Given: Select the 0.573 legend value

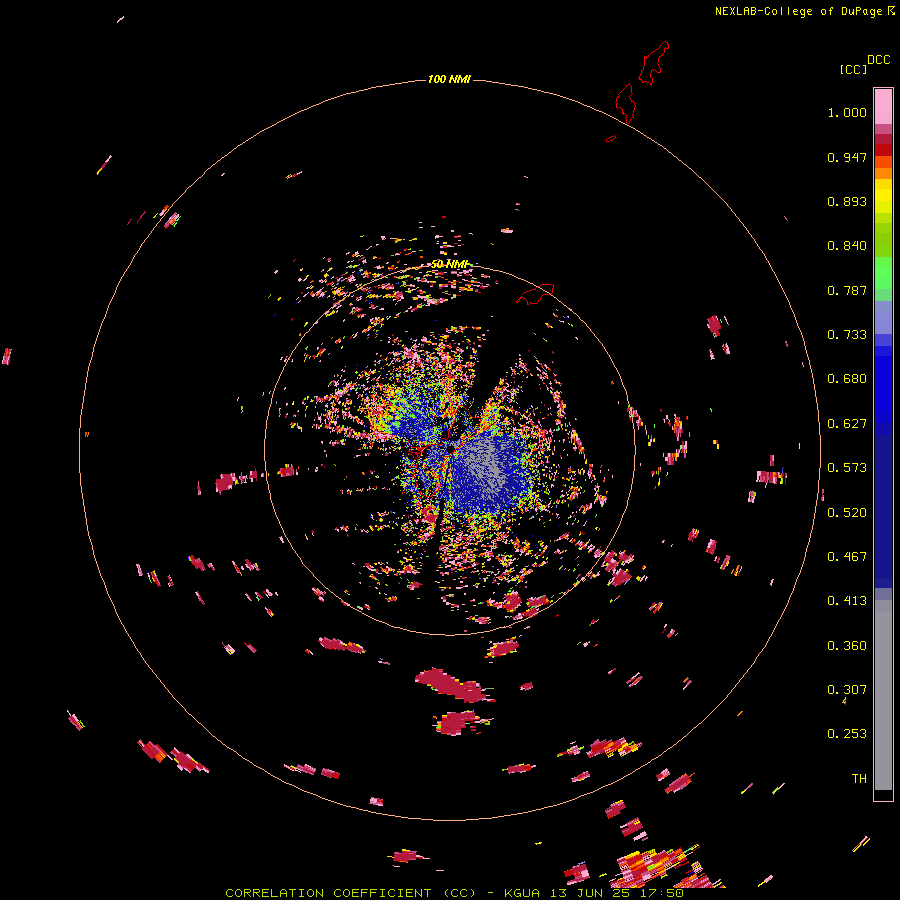Looking at the screenshot, I should pos(847,468).
